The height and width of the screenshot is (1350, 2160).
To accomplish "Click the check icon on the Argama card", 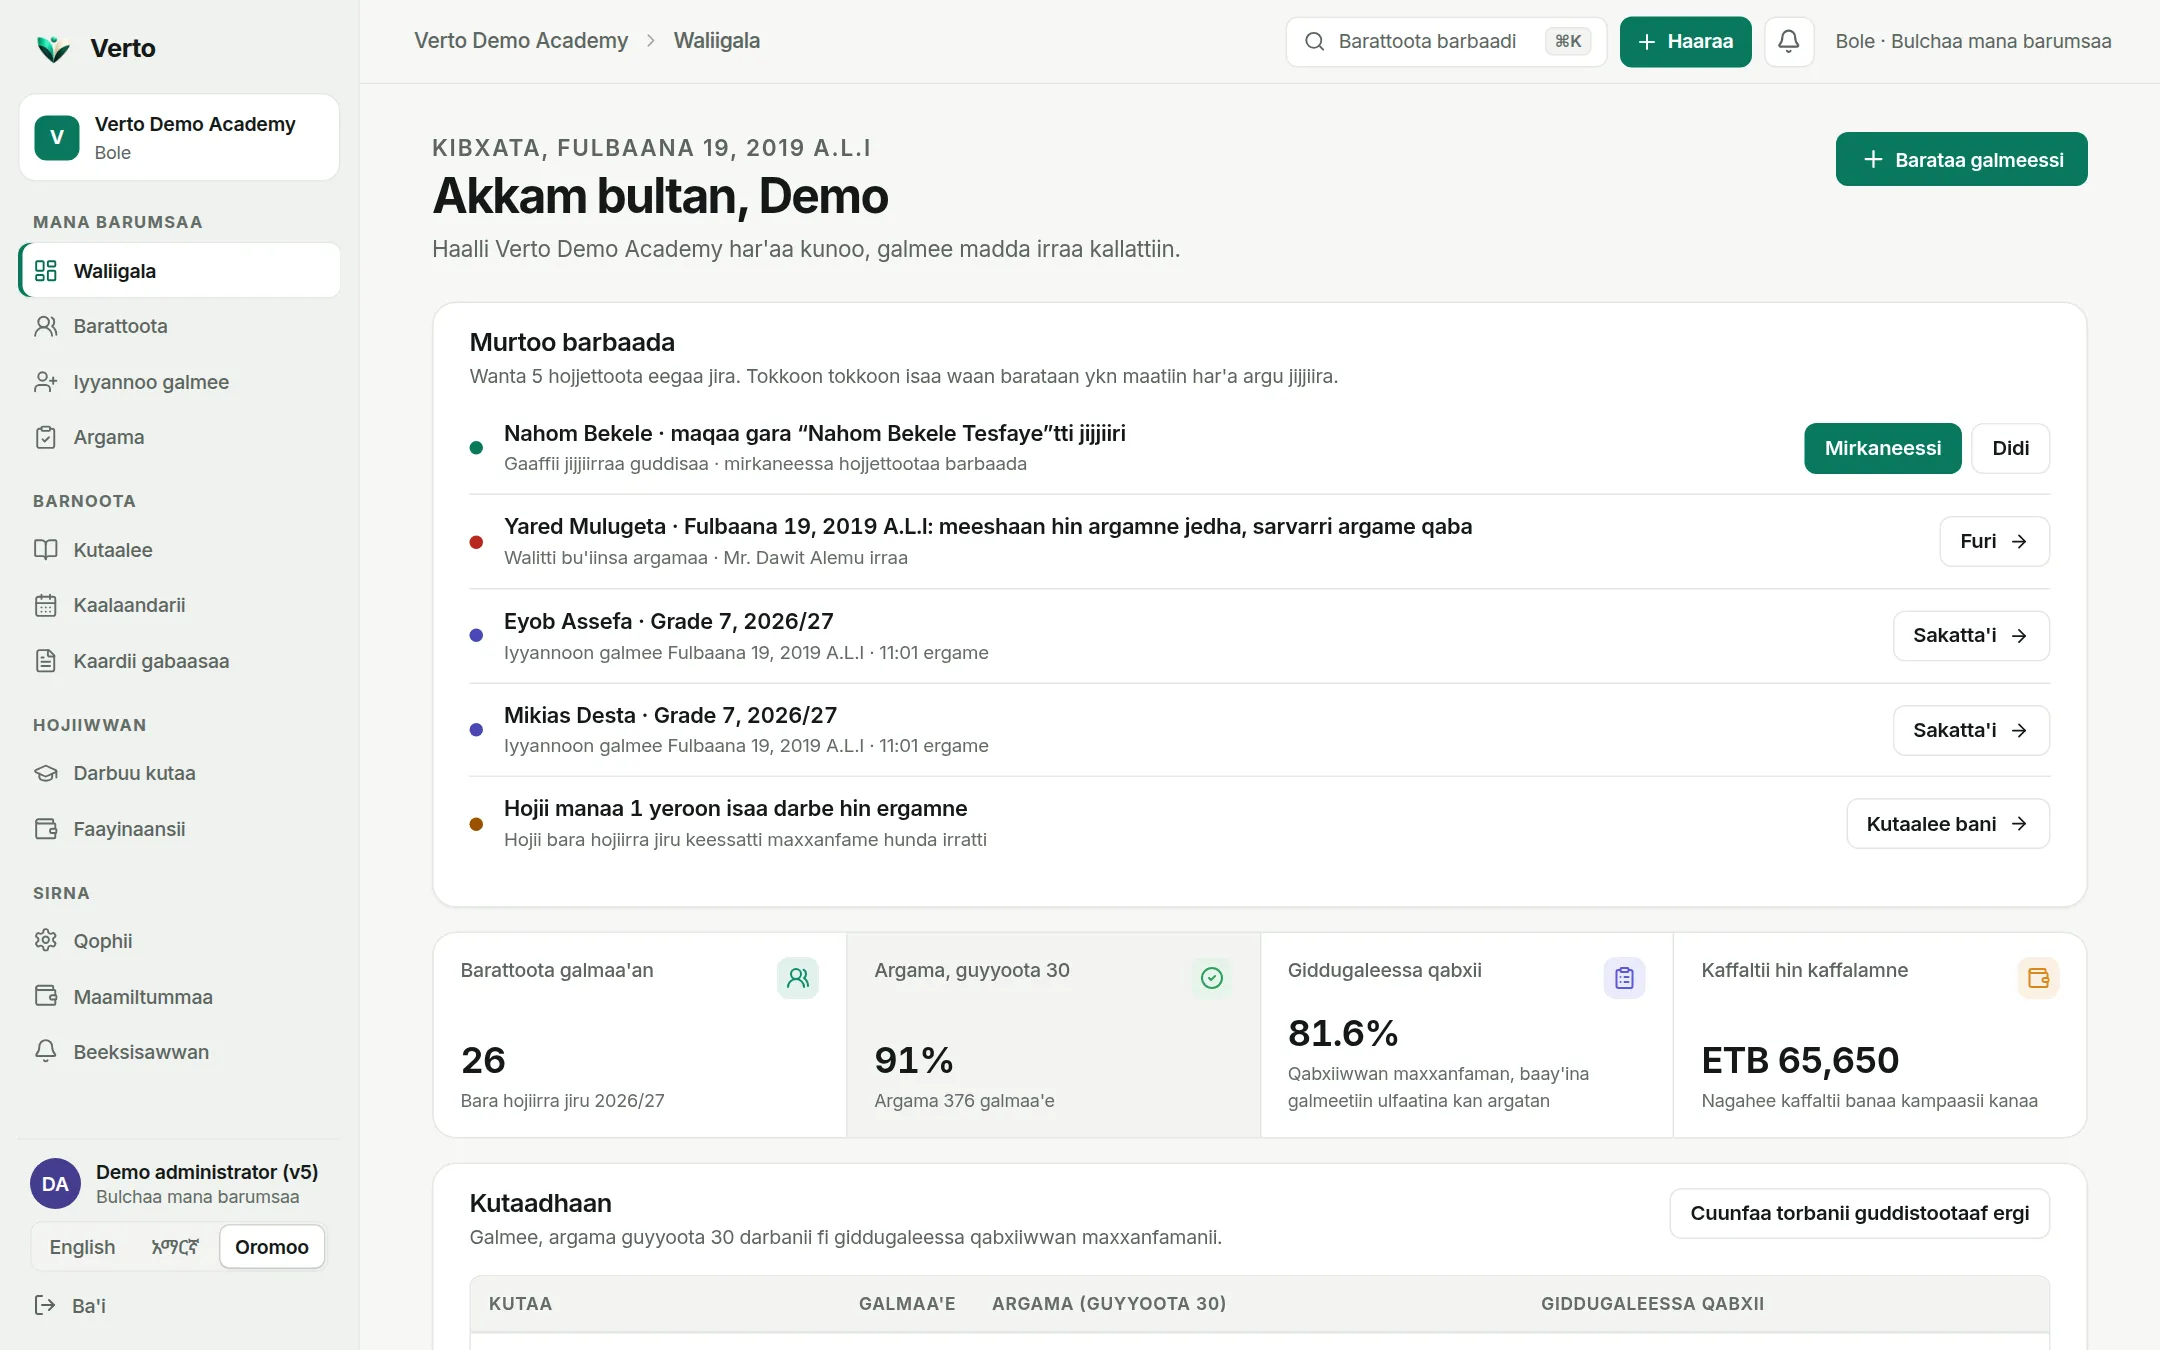I will point(1212,978).
